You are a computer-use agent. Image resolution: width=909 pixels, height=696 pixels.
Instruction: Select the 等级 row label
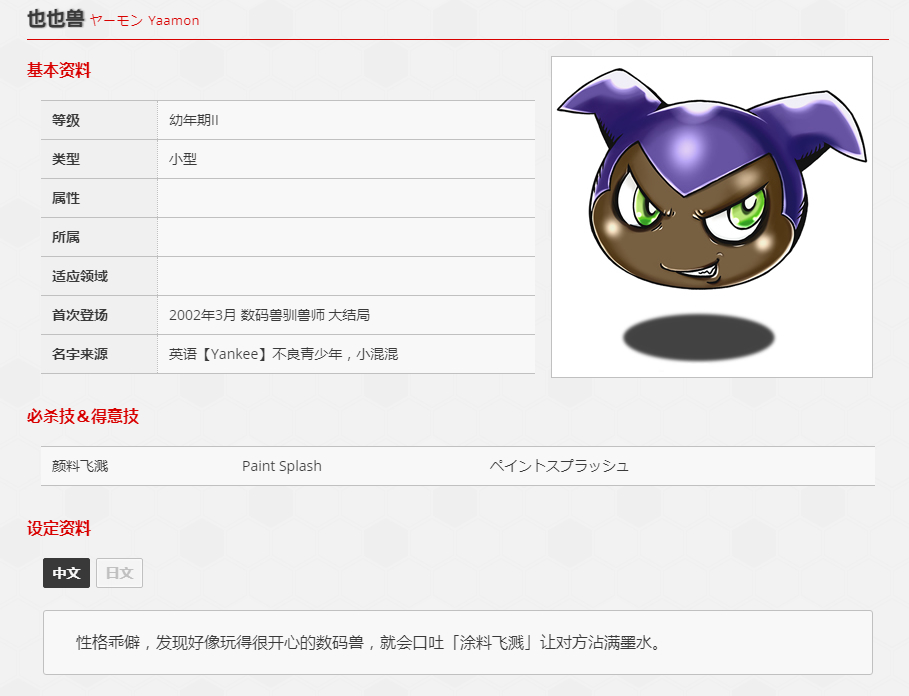point(66,120)
